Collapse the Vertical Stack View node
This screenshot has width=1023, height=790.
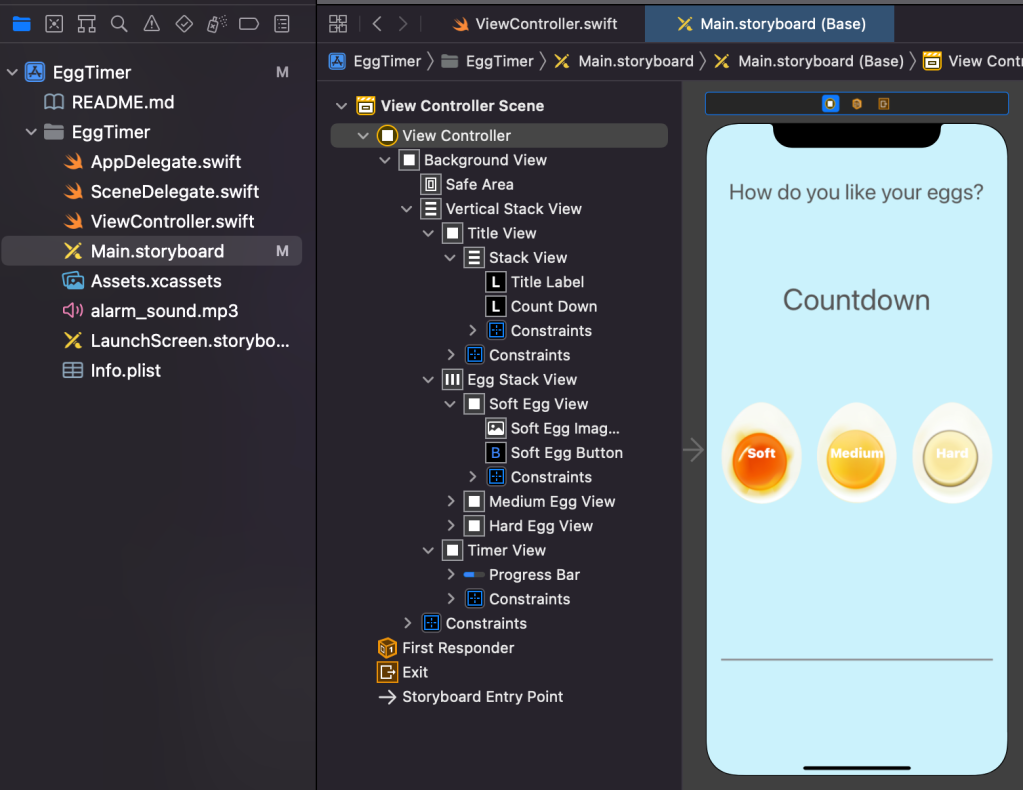pos(407,209)
